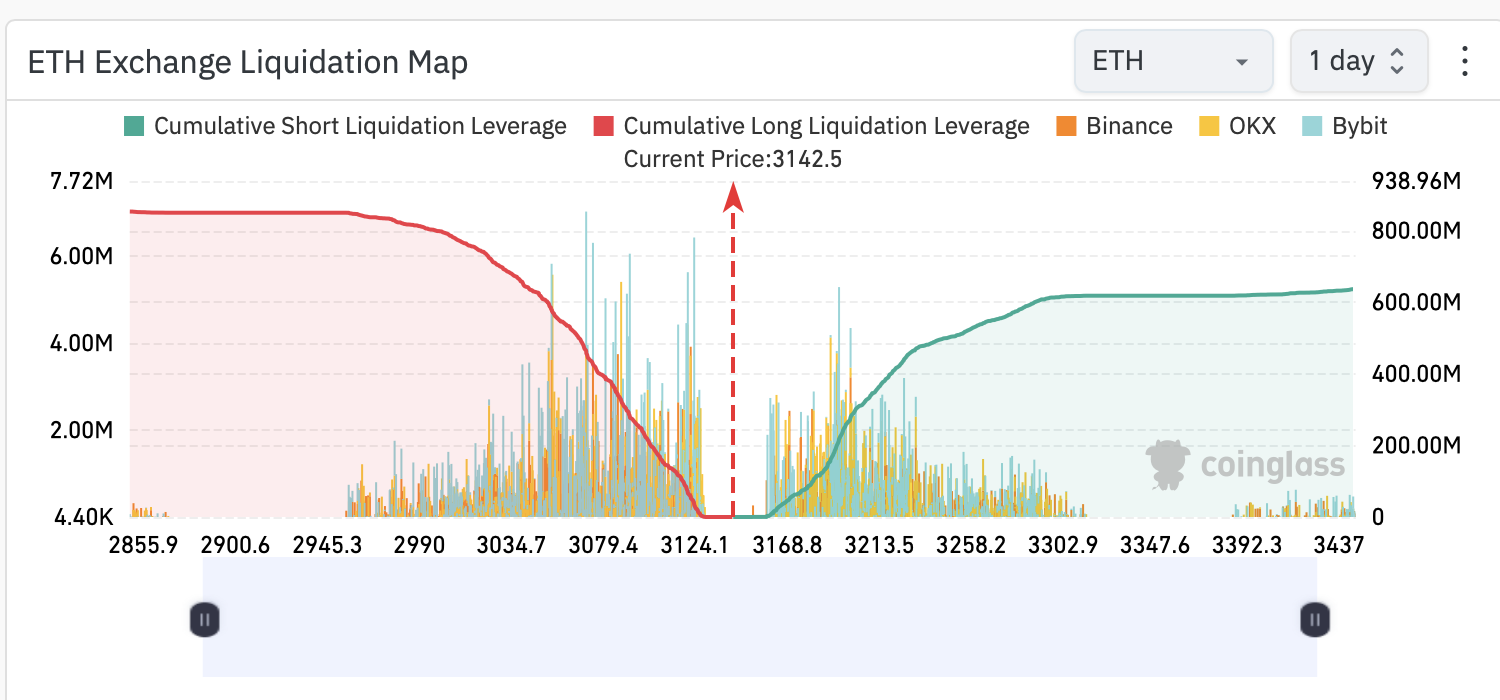
Task: Click the OKX legend text
Action: pos(1254,127)
